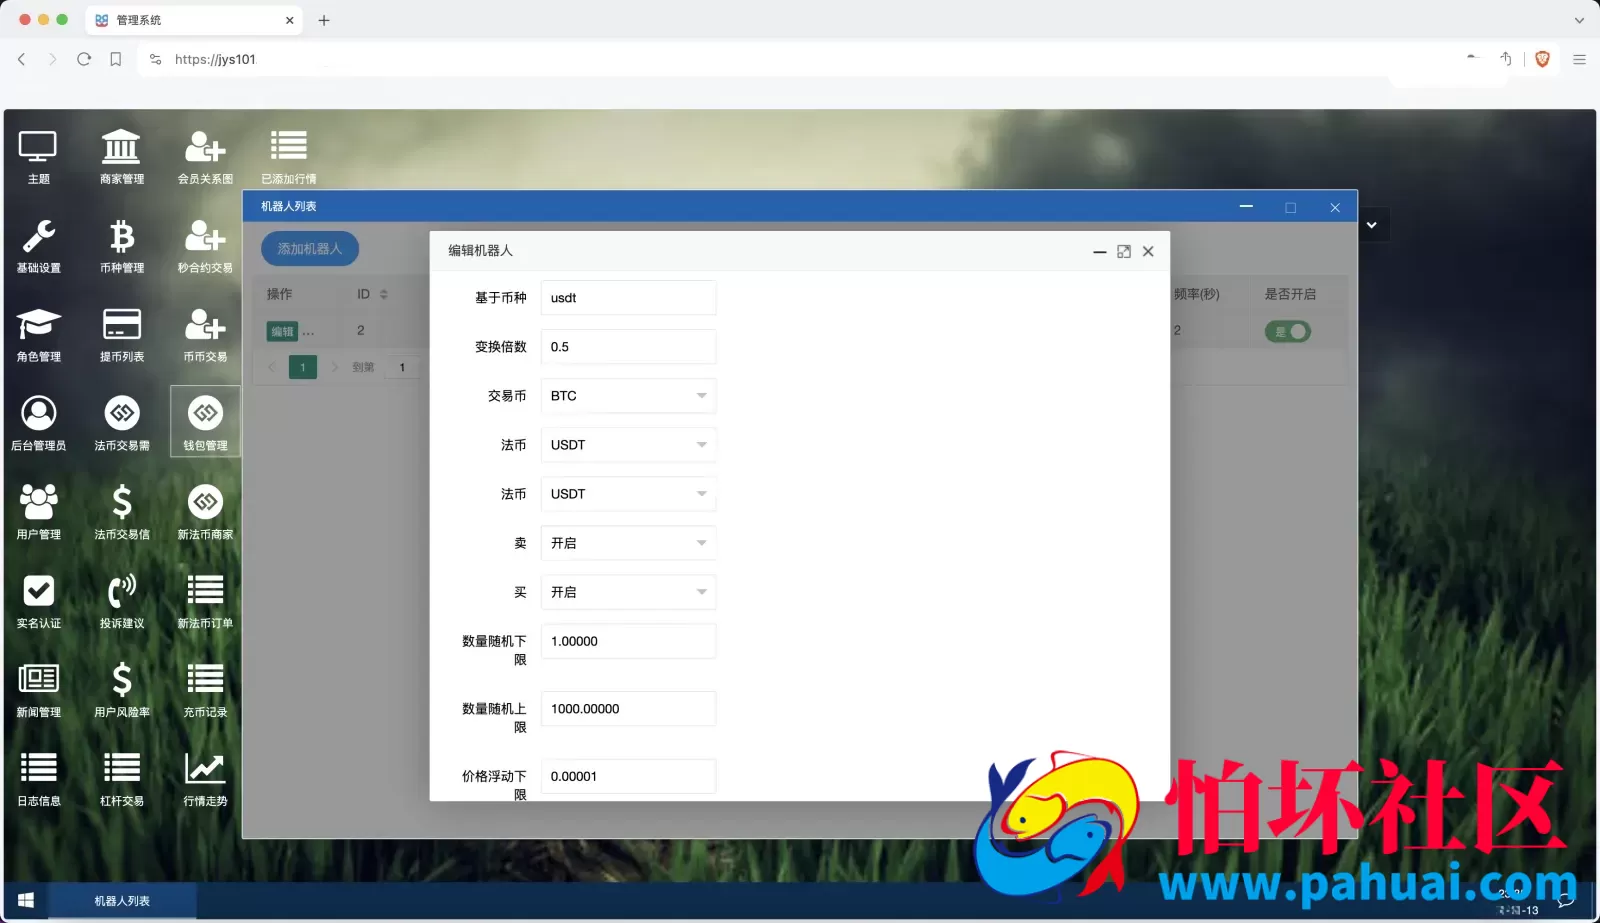Screen dimensions: 1600x923
Task: Open 用户管理 group icon
Action: (x=38, y=513)
